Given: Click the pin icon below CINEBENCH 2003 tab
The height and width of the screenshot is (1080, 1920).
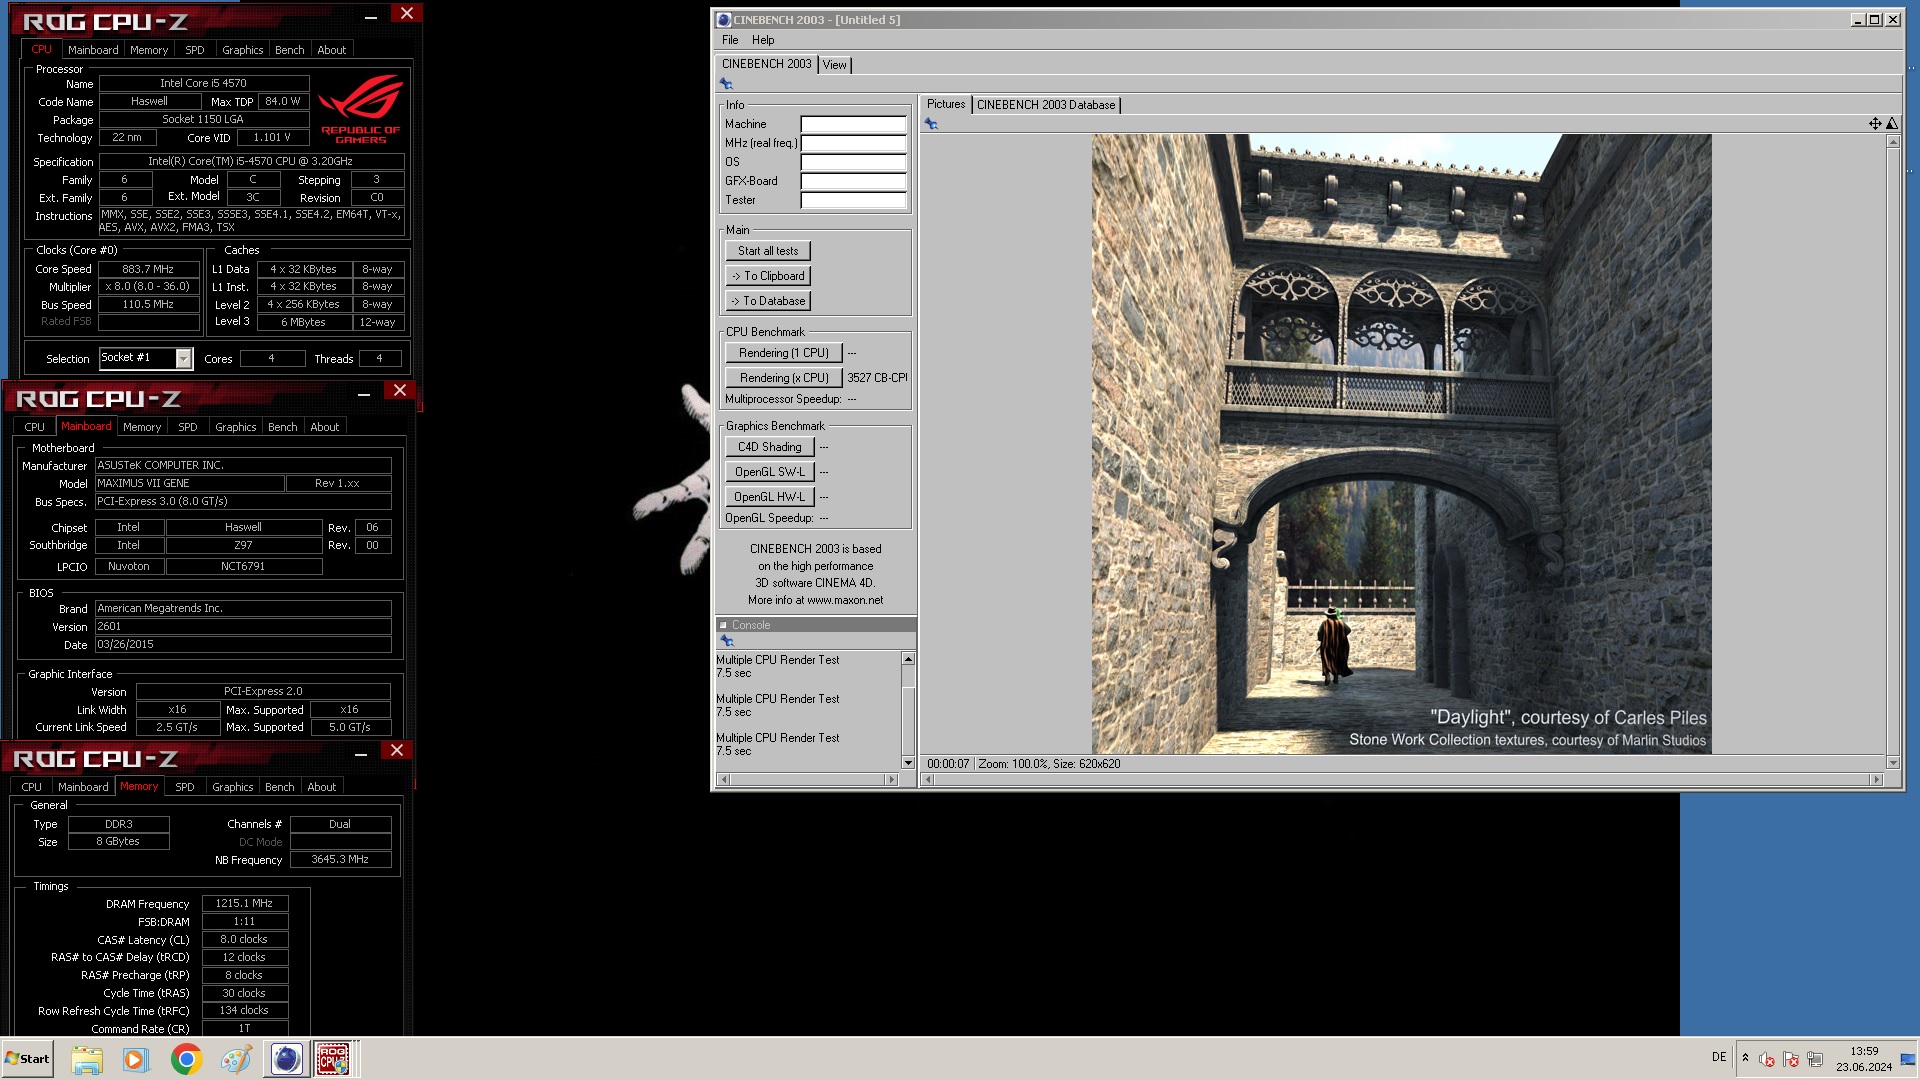Looking at the screenshot, I should (x=726, y=84).
